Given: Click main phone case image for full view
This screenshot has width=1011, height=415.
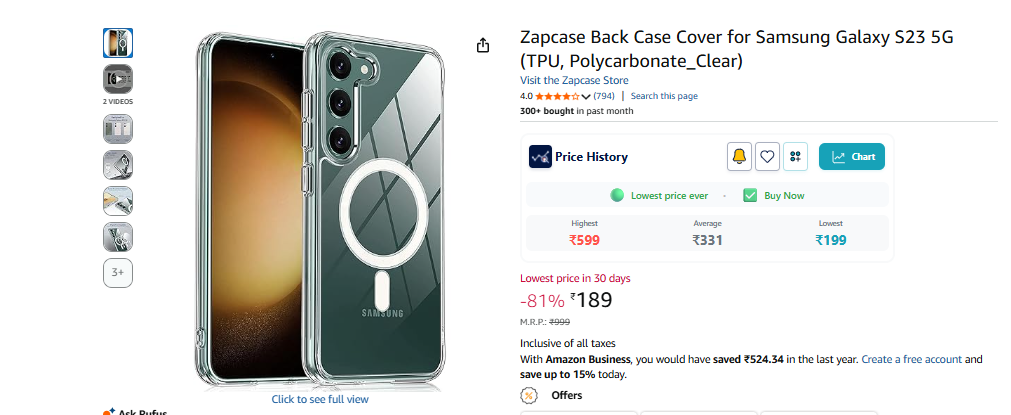Looking at the screenshot, I should [x=320, y=209].
